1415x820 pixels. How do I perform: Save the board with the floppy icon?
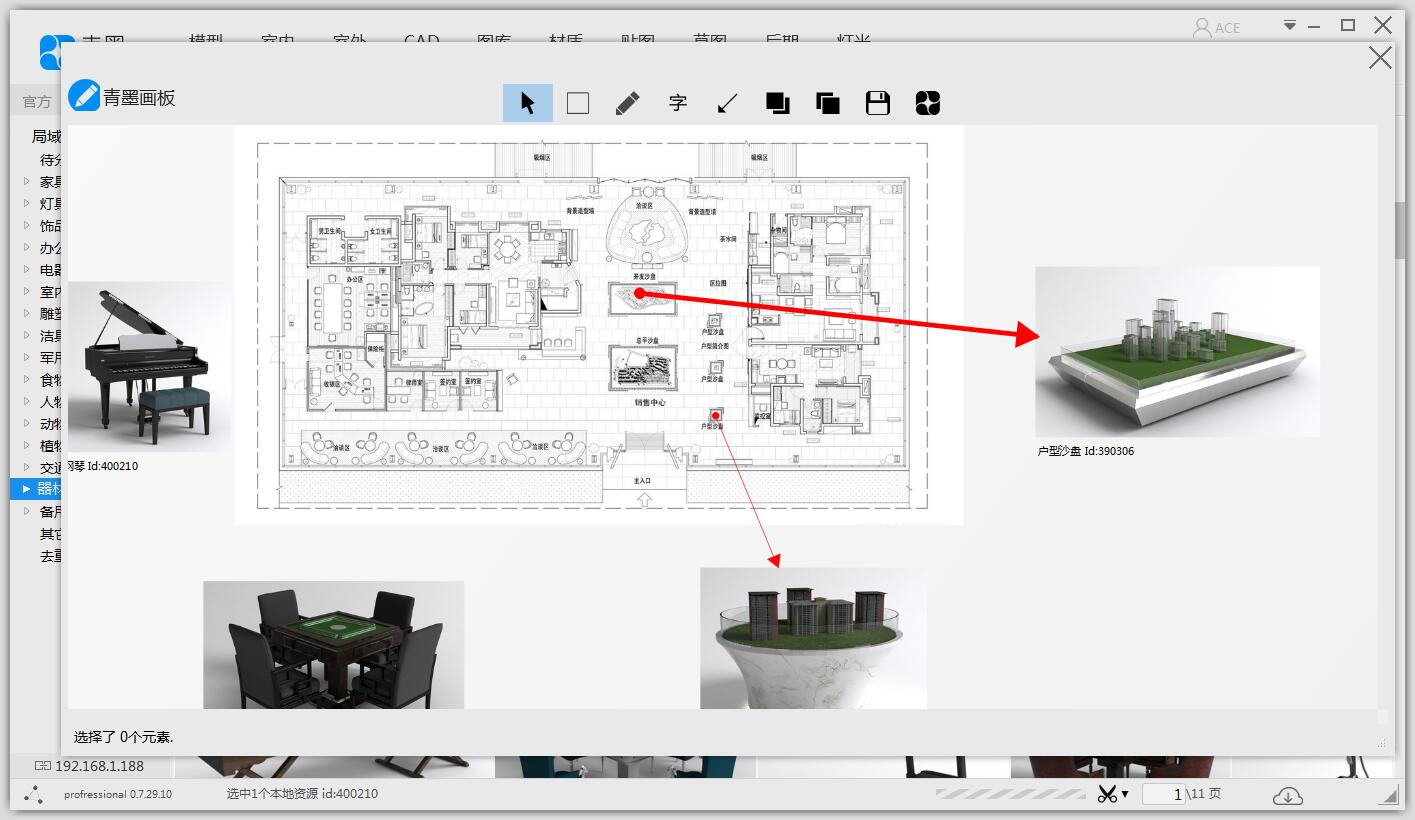(x=878, y=103)
